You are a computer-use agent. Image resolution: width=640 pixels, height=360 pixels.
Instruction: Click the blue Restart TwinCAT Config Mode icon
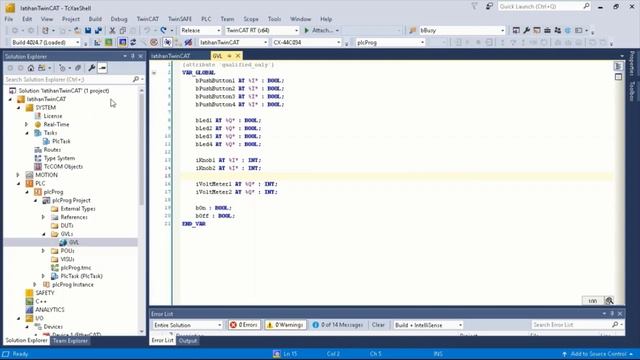(x=122, y=42)
